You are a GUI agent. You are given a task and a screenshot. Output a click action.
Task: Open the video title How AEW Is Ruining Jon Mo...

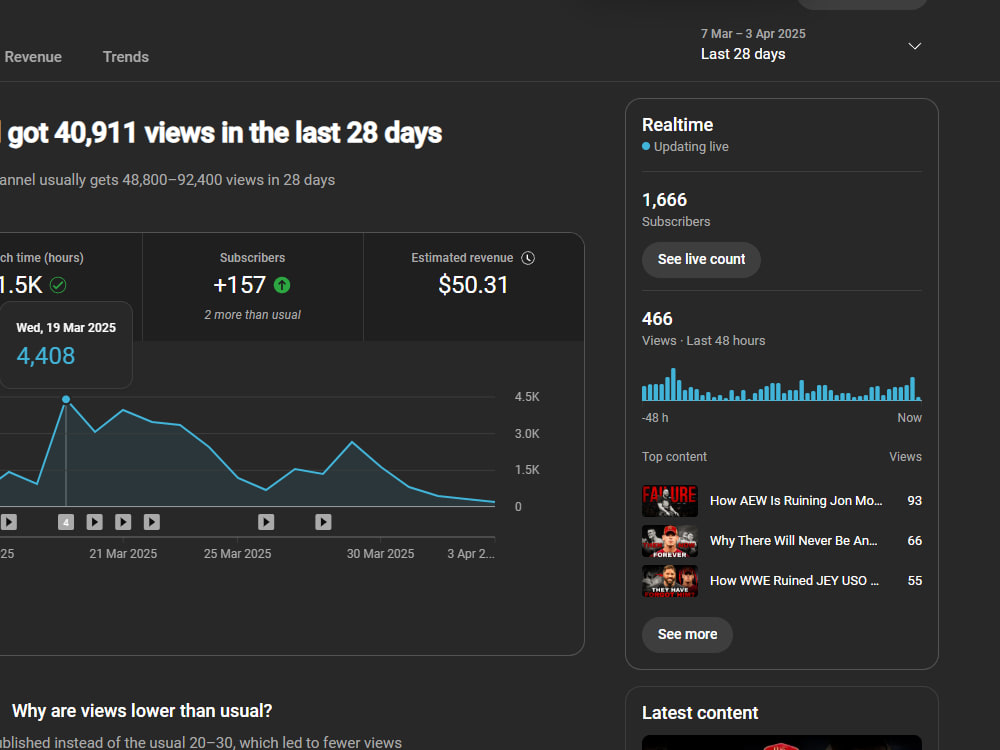[796, 501]
